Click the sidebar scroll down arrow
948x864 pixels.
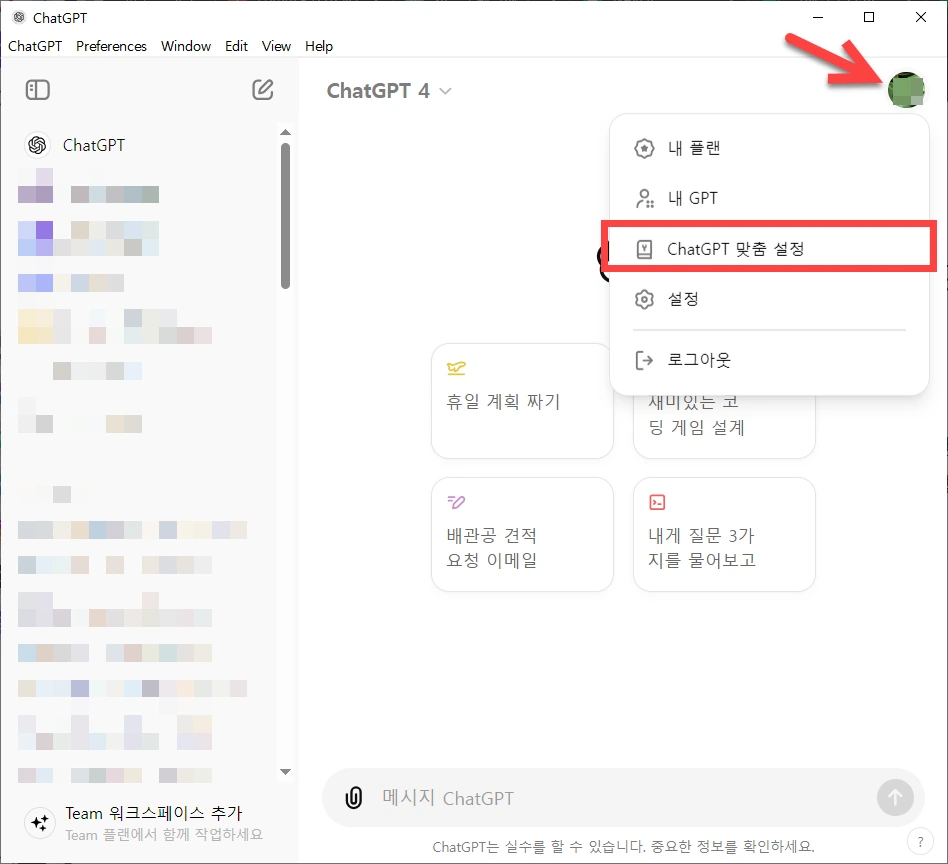(285, 771)
